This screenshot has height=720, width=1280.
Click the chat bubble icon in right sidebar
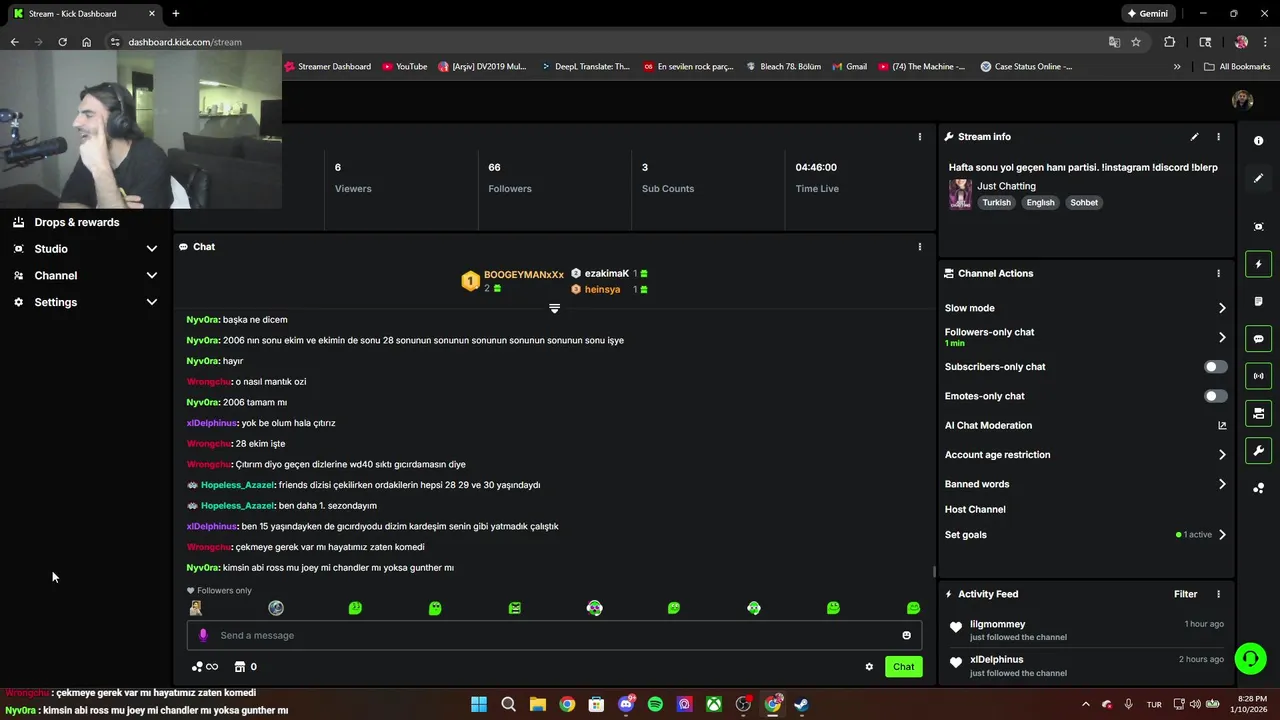point(1258,339)
